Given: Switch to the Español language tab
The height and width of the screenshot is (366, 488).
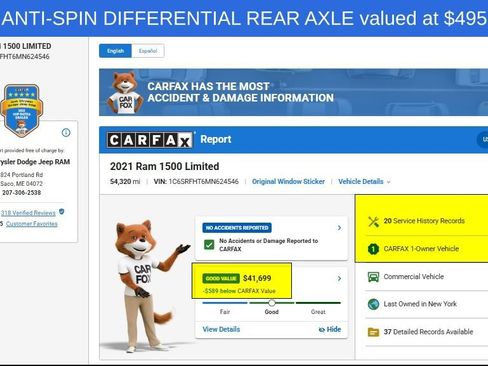Looking at the screenshot, I should [148, 51].
